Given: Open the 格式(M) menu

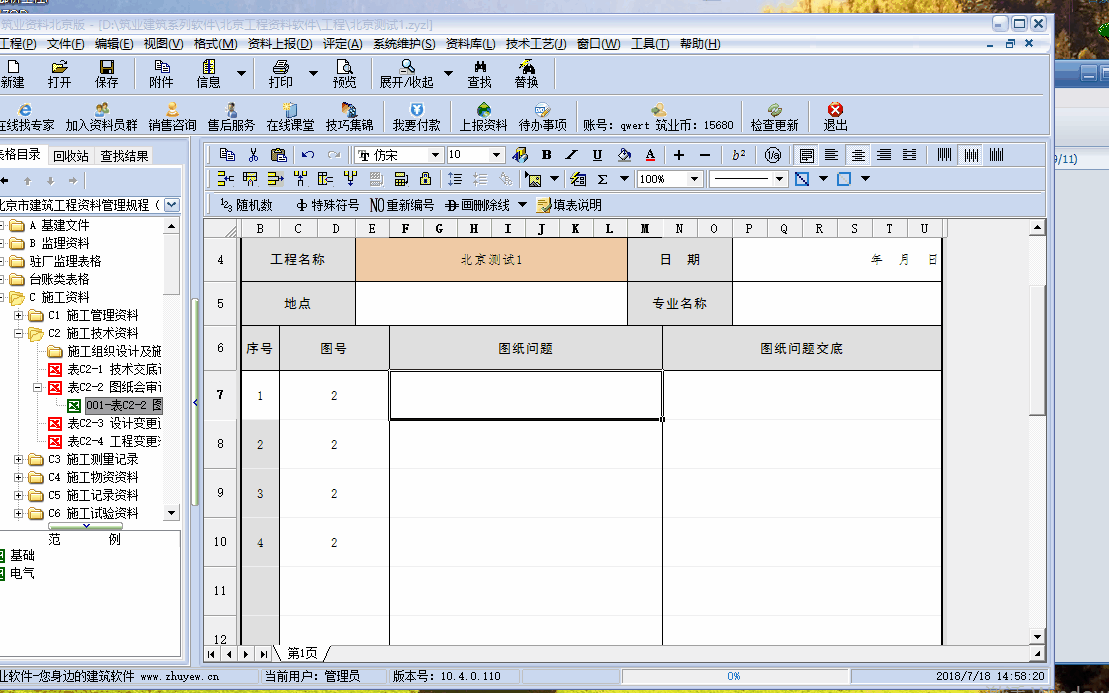Looking at the screenshot, I should pos(215,44).
